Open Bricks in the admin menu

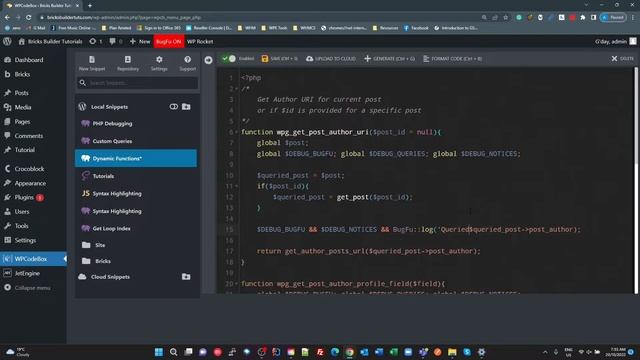(x=33, y=74)
